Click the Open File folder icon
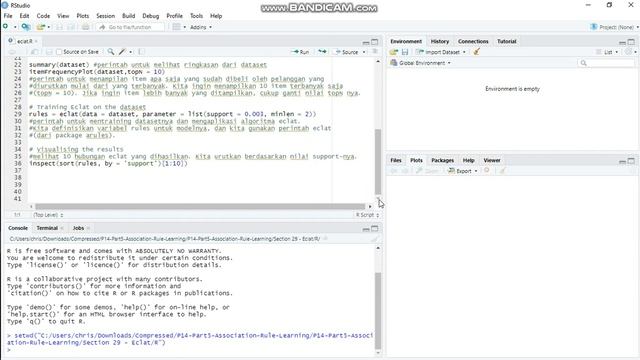 pyautogui.click(x=40, y=27)
